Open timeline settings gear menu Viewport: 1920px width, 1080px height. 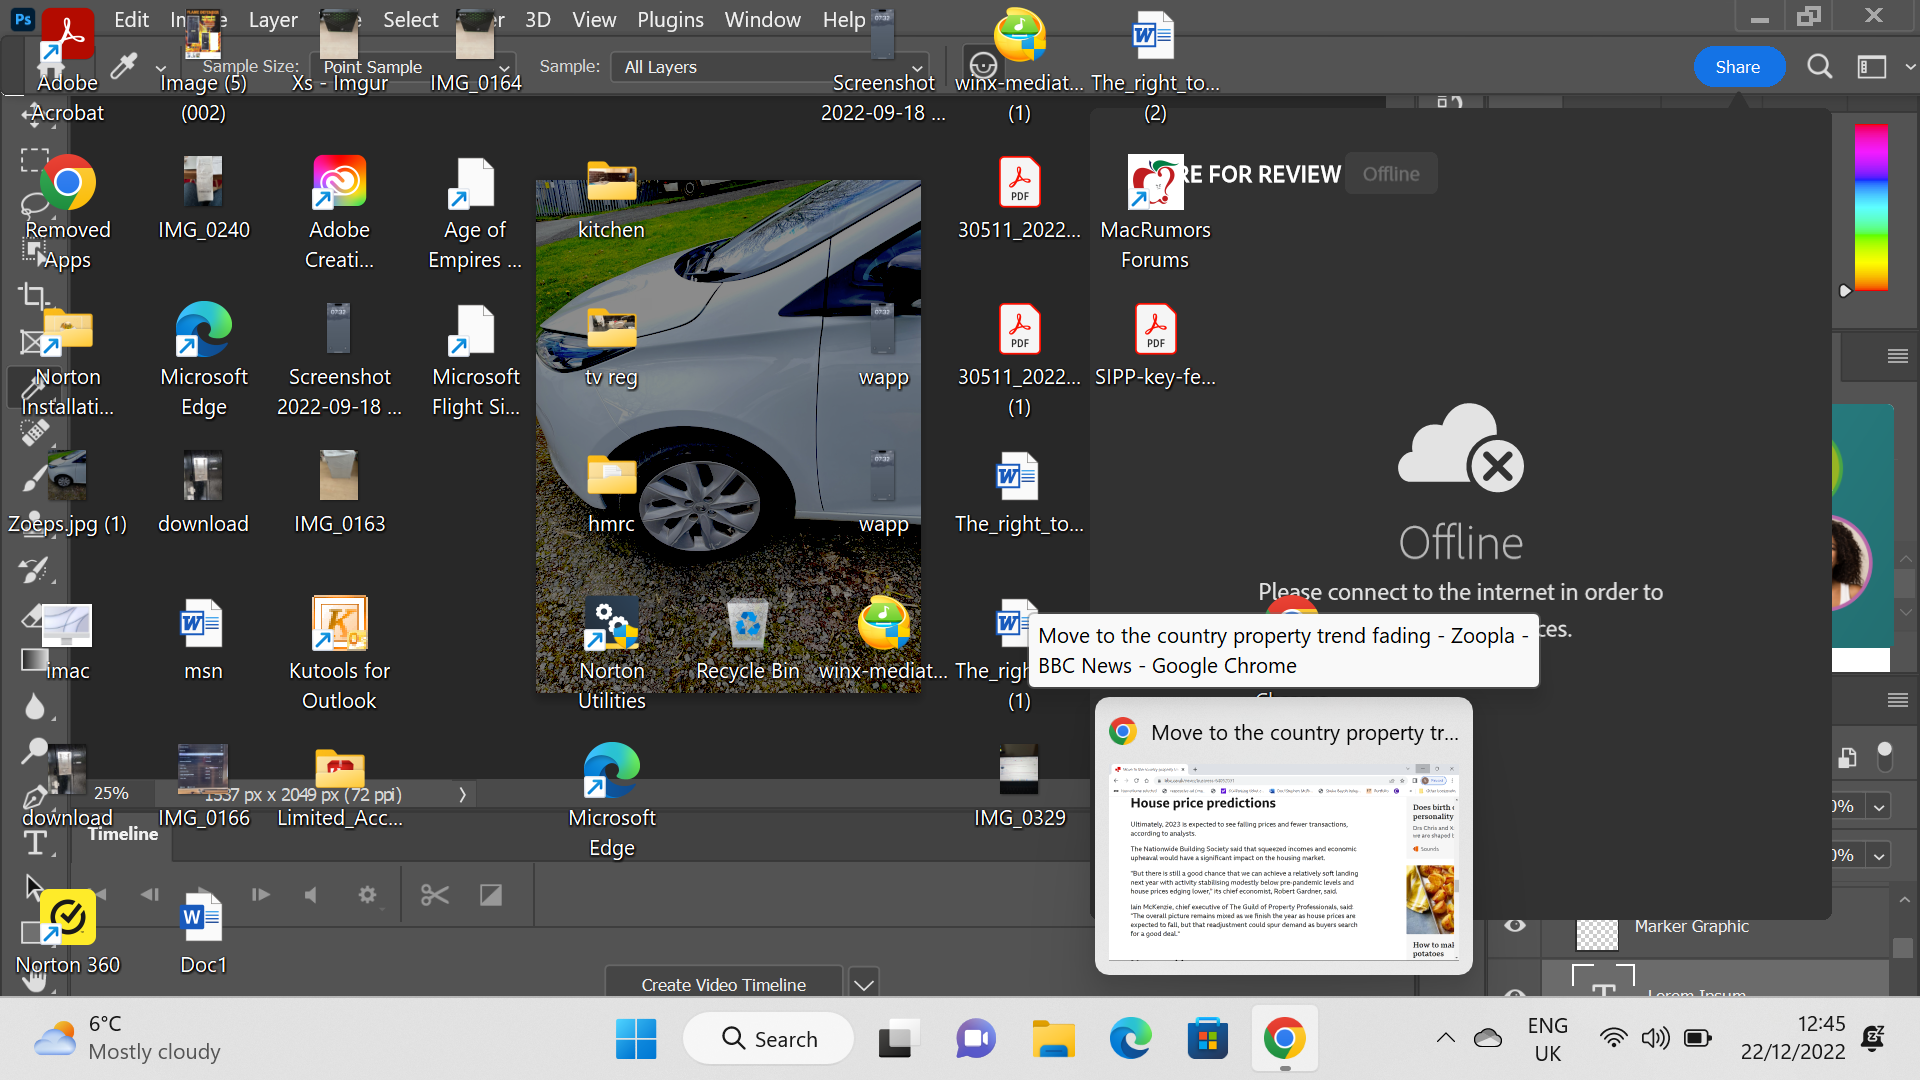click(367, 895)
